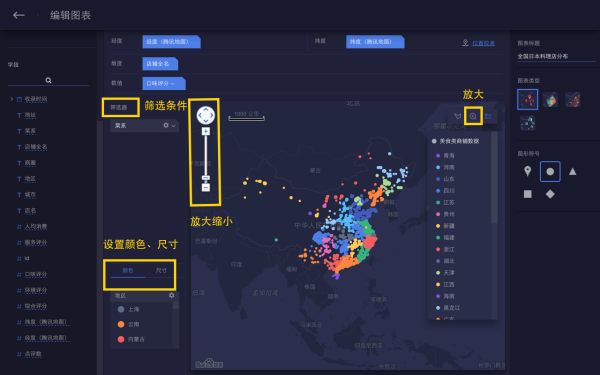Expand the 收录时间 field tree item
The image size is (600, 375).
click(11, 99)
